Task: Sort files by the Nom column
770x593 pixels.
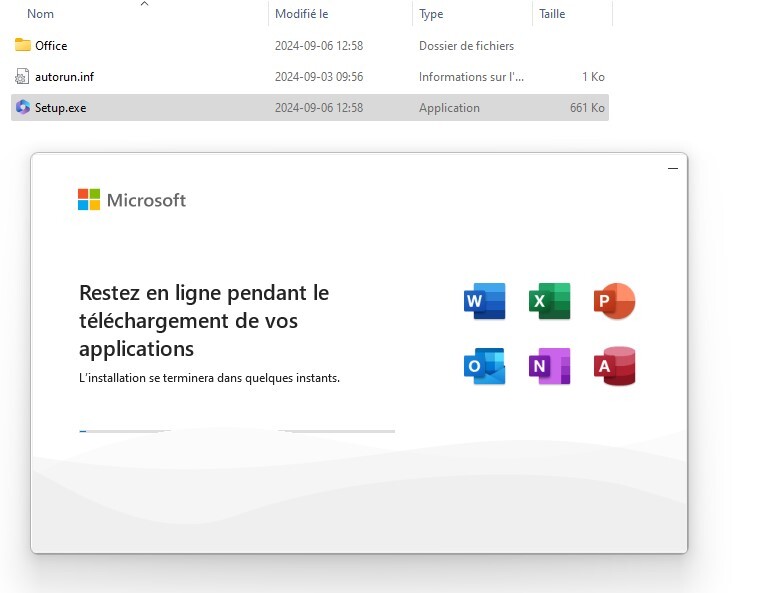Action: pyautogui.click(x=41, y=14)
